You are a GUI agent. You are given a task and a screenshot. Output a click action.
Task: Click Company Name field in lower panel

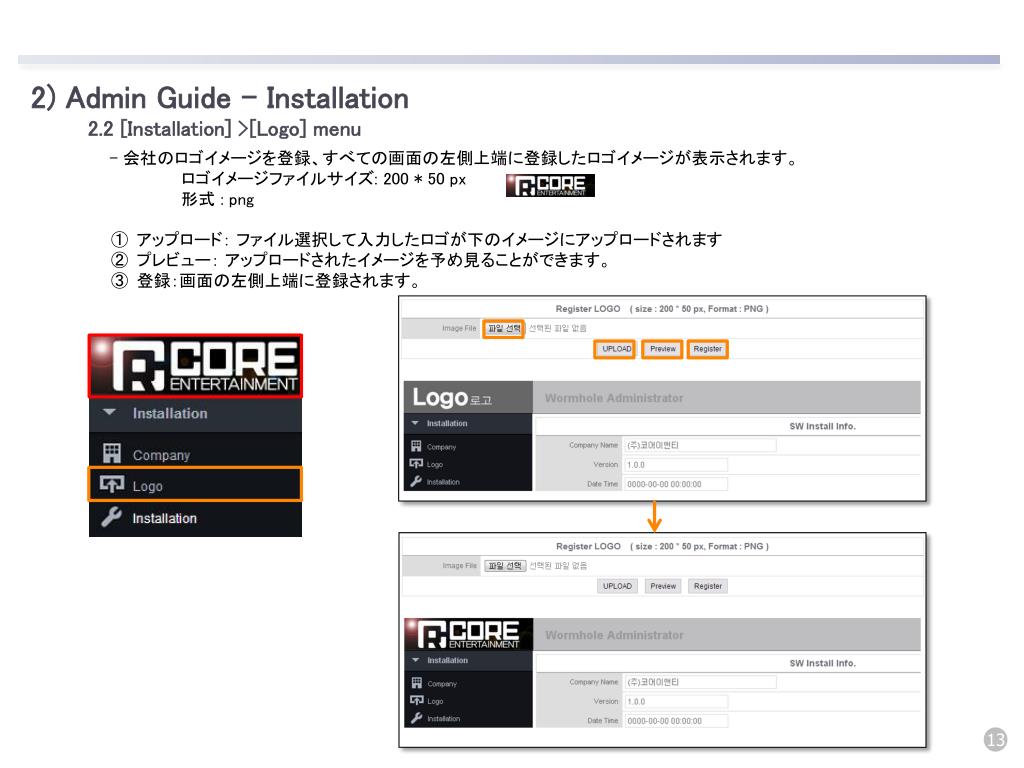point(700,682)
